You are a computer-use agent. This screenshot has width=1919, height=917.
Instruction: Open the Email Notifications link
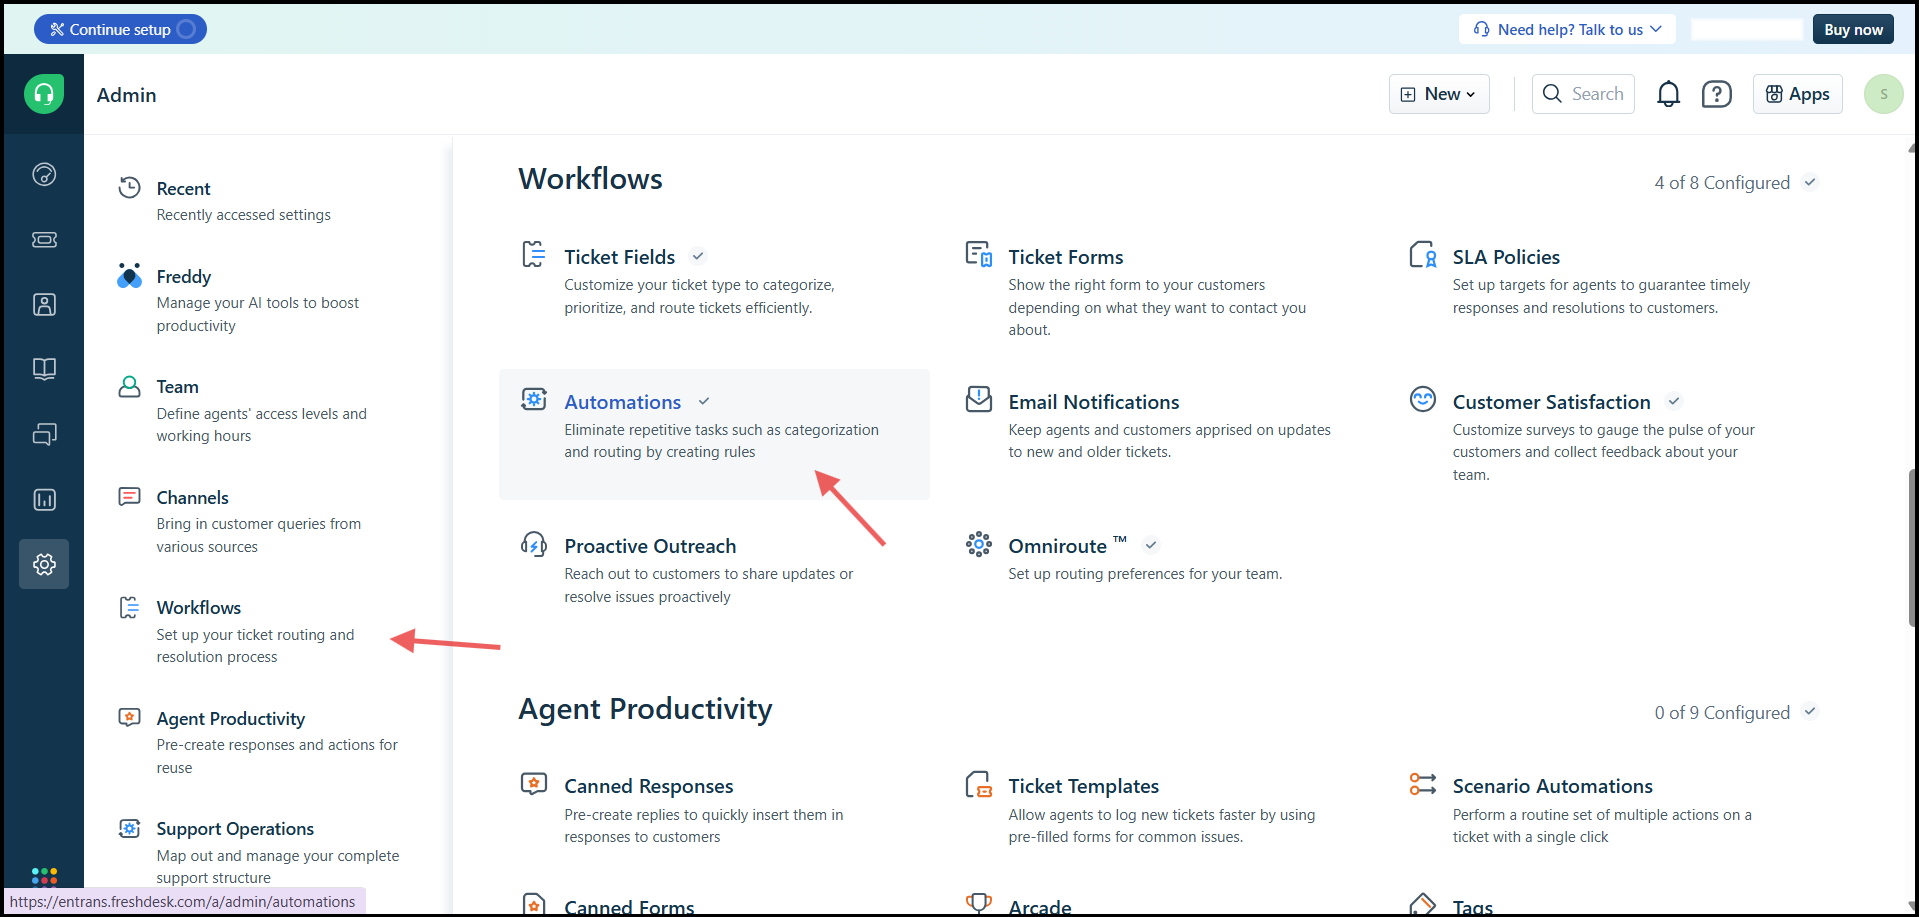tap(1093, 402)
